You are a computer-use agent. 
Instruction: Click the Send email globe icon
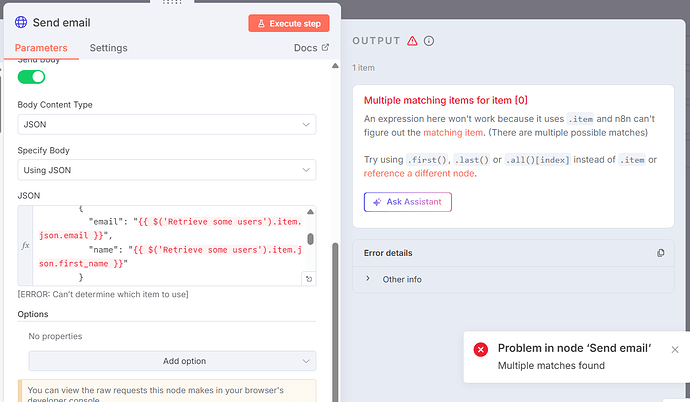pyautogui.click(x=21, y=22)
